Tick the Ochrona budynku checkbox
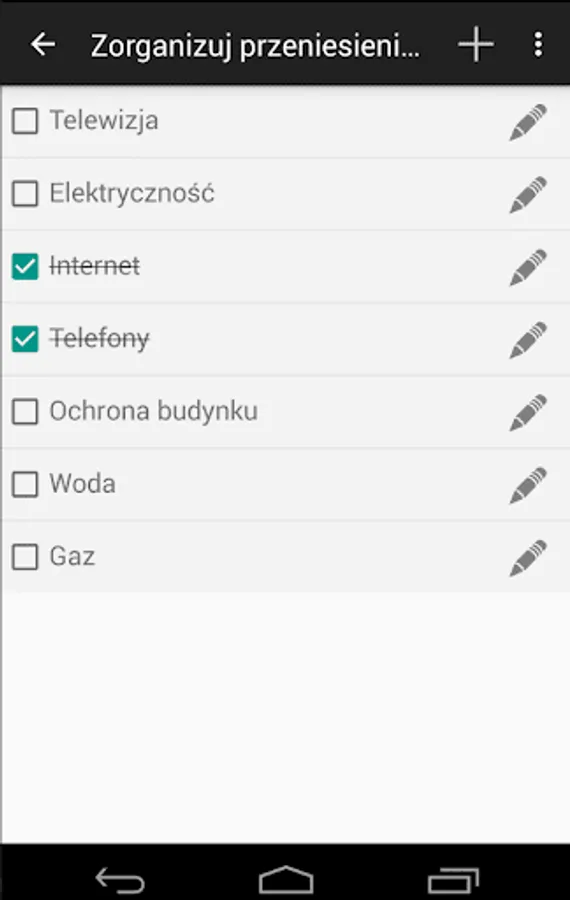This screenshot has width=570, height=900. 25,412
